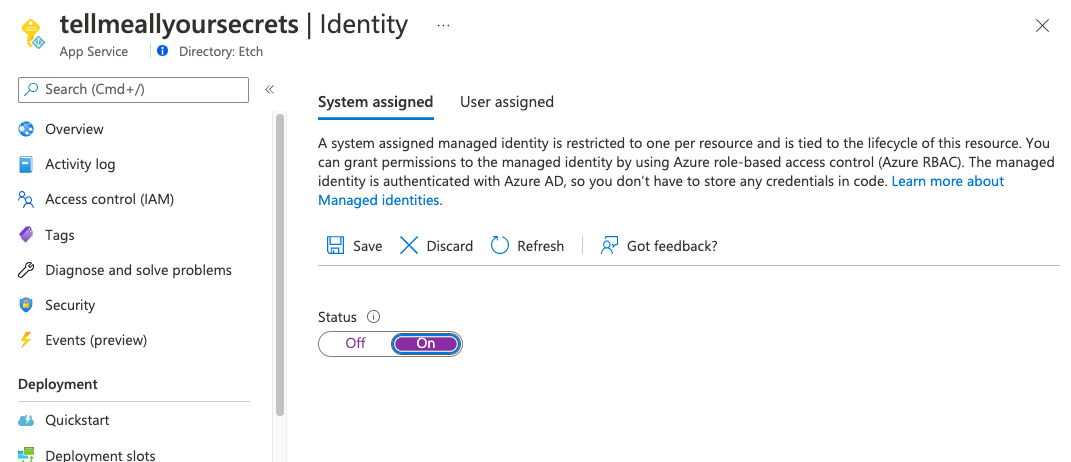The image size is (1071, 462).
Task: Click the Security shield icon
Action: 26,305
